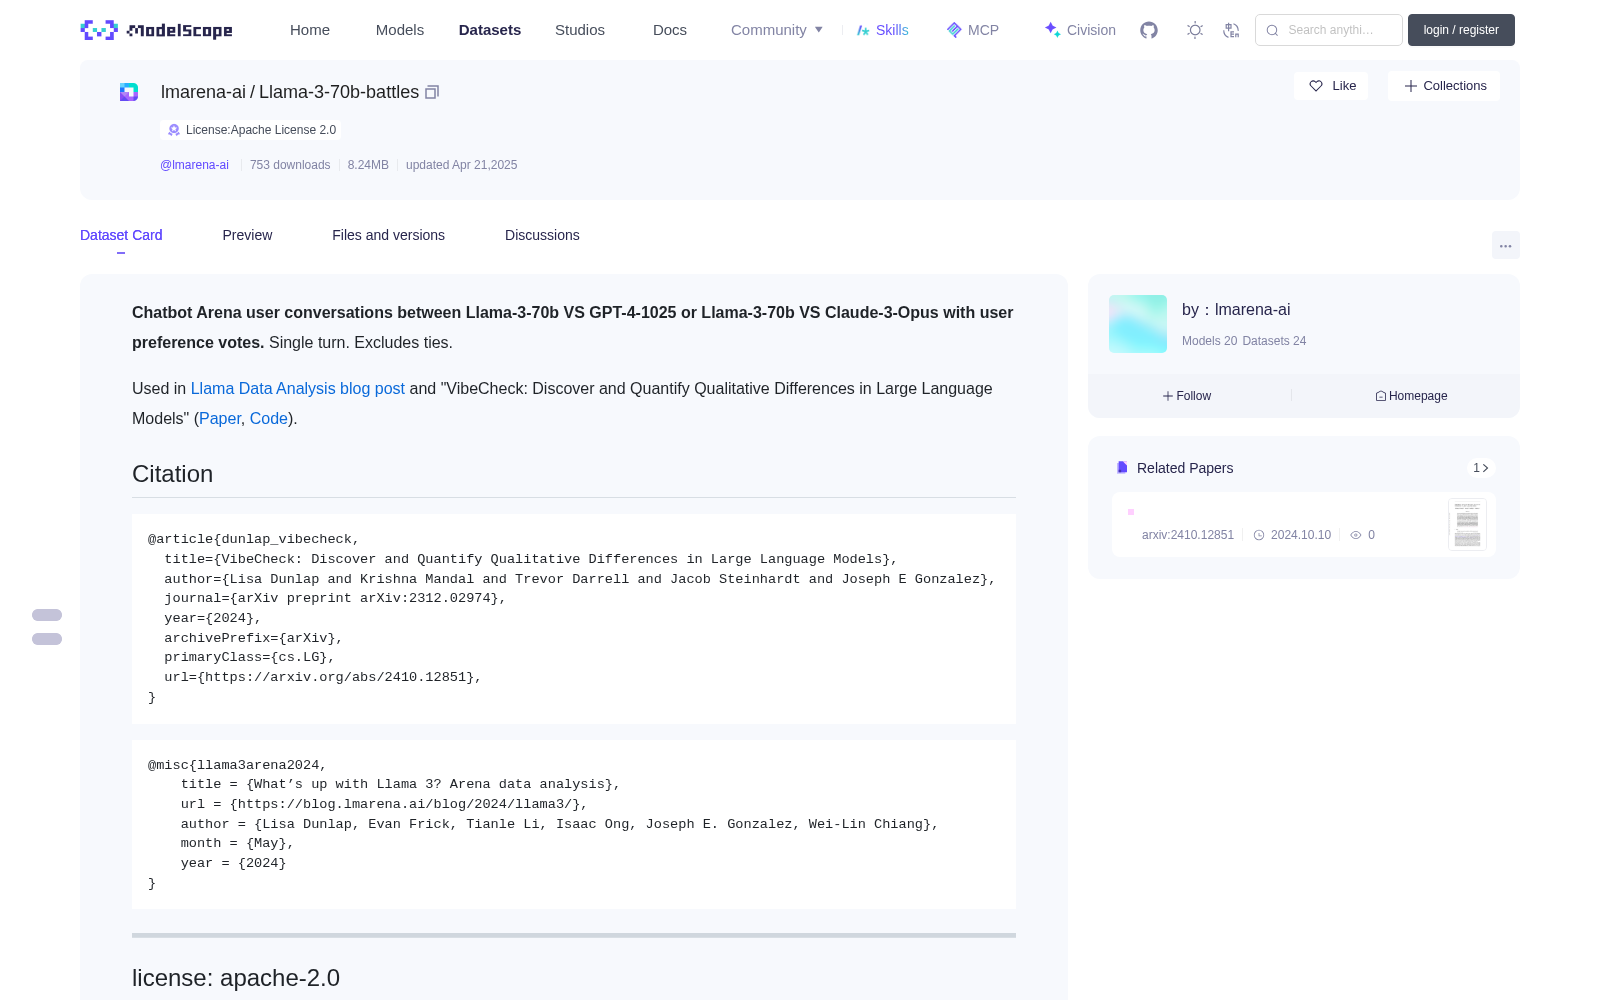
Task: Click the lmarena-ai / Llama-3-70b-battles title
Action: point(290,92)
